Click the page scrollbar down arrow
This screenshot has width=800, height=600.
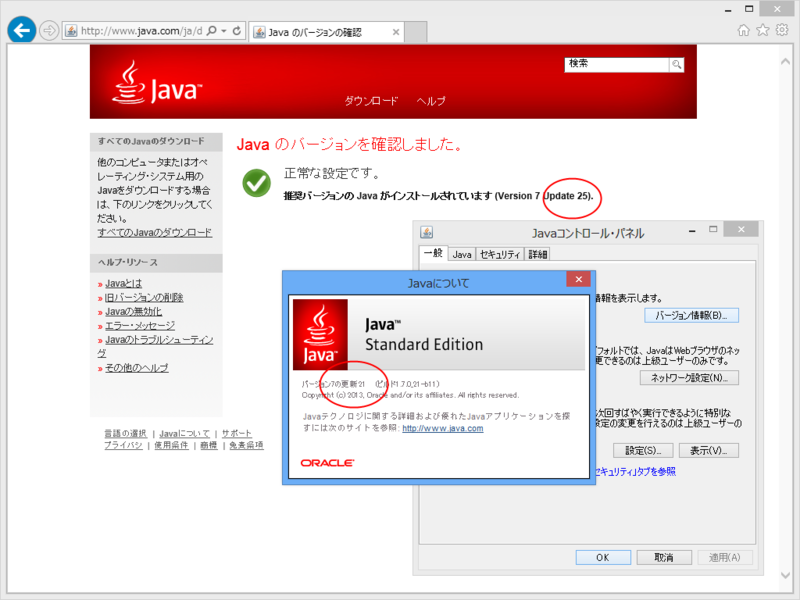(x=785, y=575)
